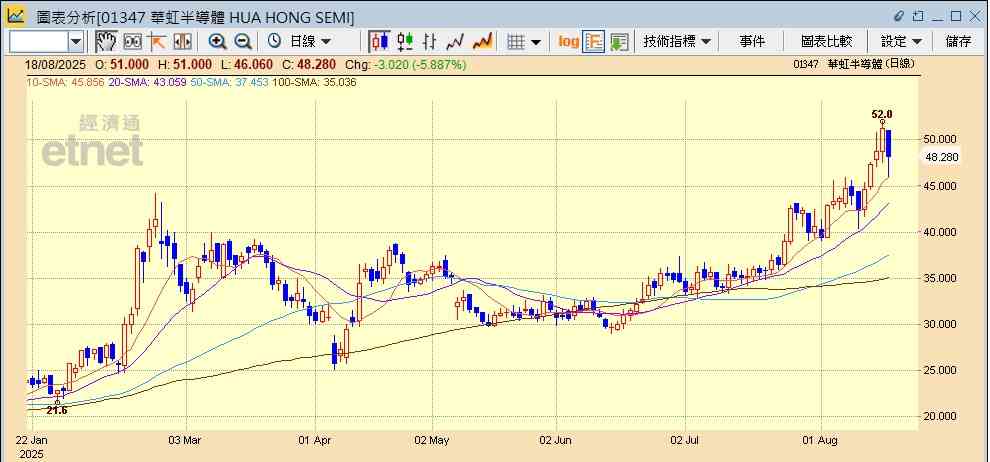Click the 事件 events button

point(752,42)
